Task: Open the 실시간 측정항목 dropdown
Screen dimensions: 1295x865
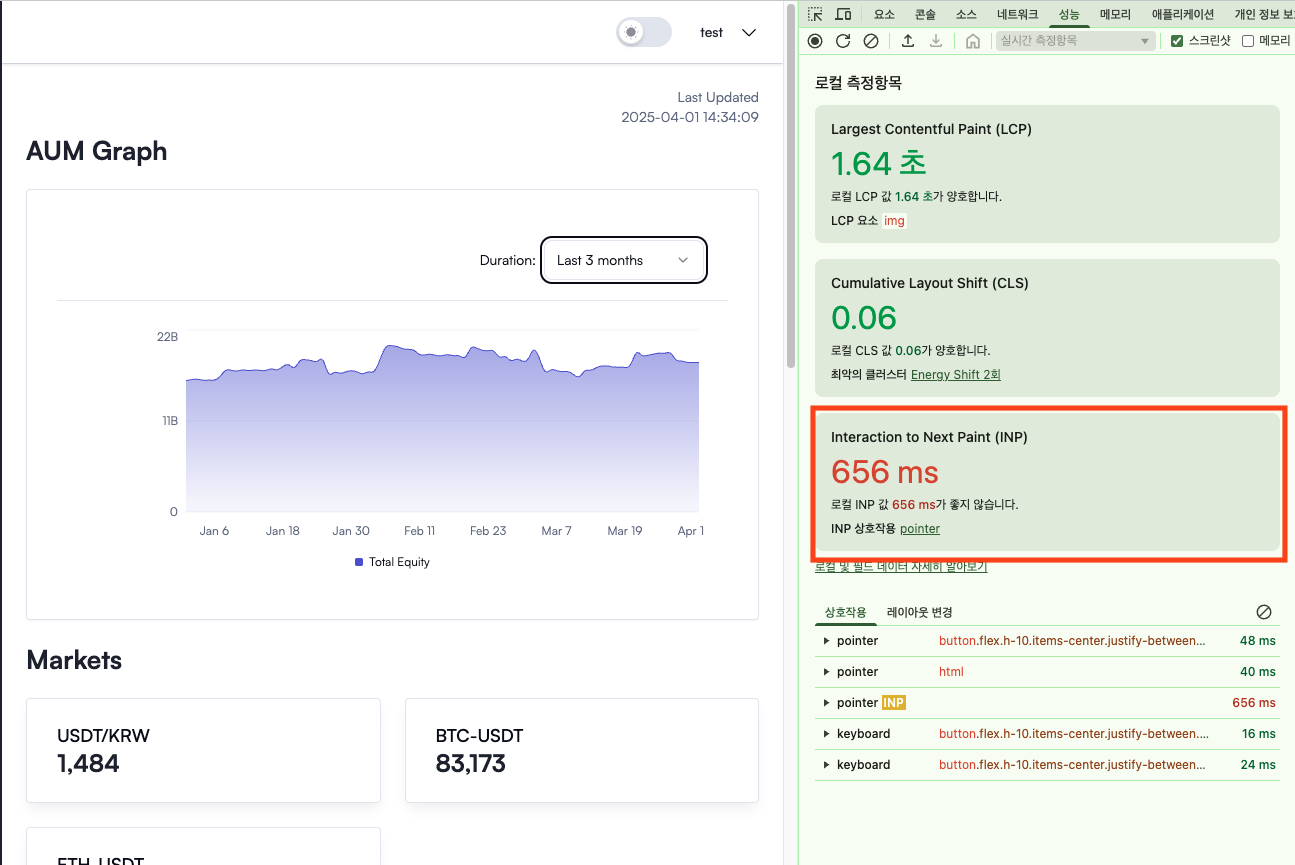Action: (x=1075, y=41)
